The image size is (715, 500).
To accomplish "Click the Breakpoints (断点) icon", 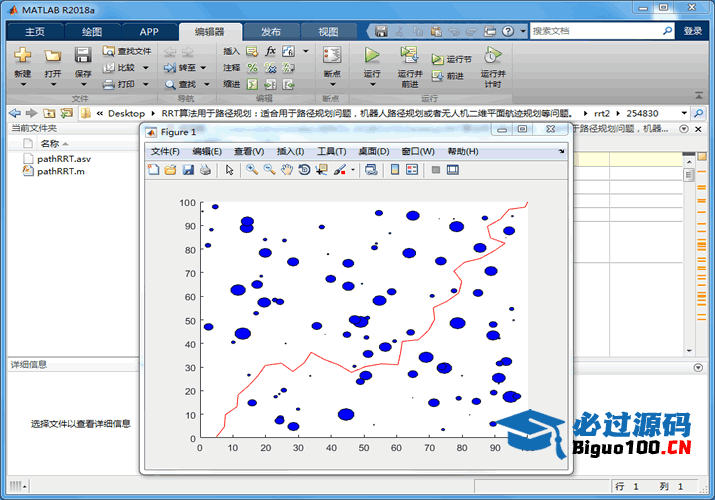I will [x=332, y=55].
